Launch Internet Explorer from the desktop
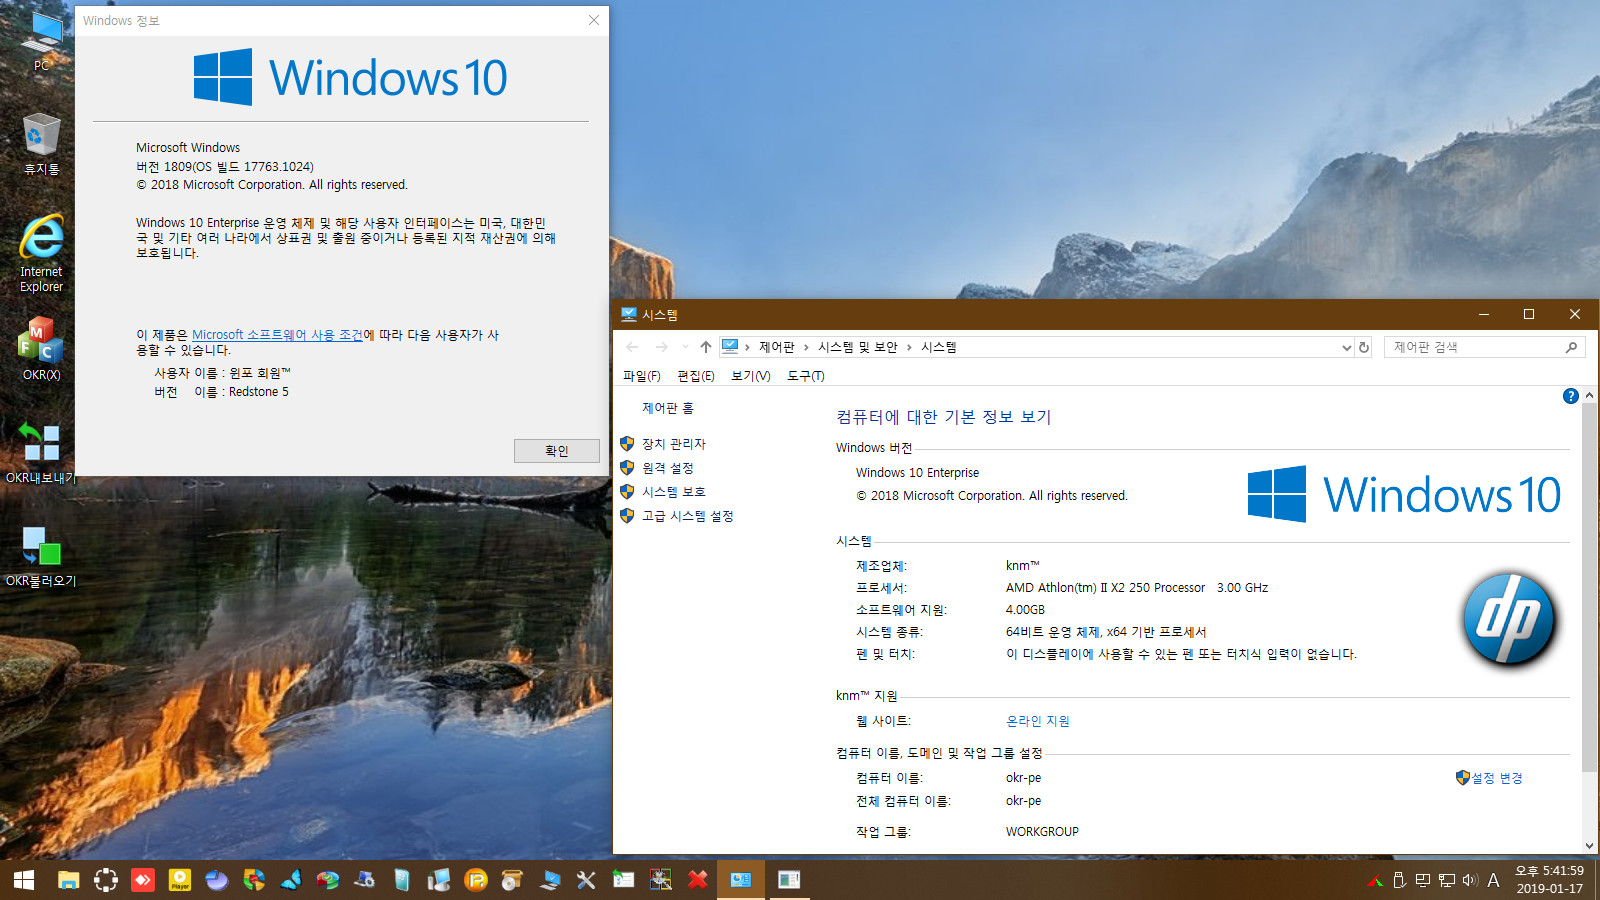1600x900 pixels. (41, 253)
